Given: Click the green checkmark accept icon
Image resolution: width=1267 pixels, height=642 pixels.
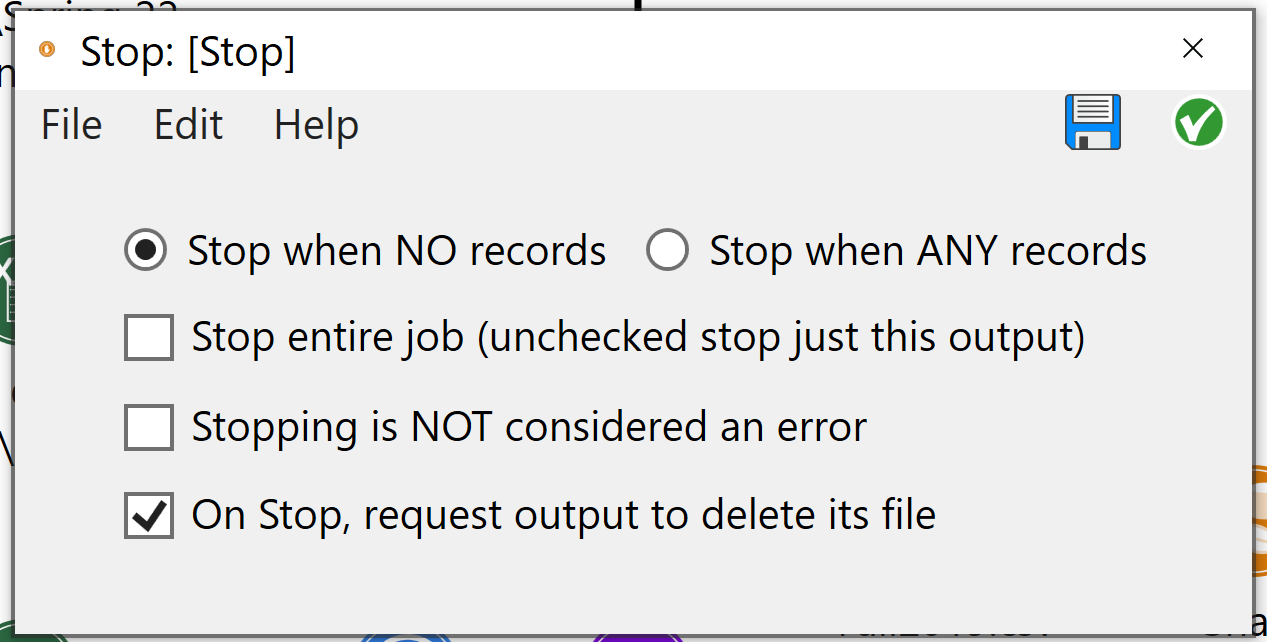Looking at the screenshot, I should [x=1198, y=123].
